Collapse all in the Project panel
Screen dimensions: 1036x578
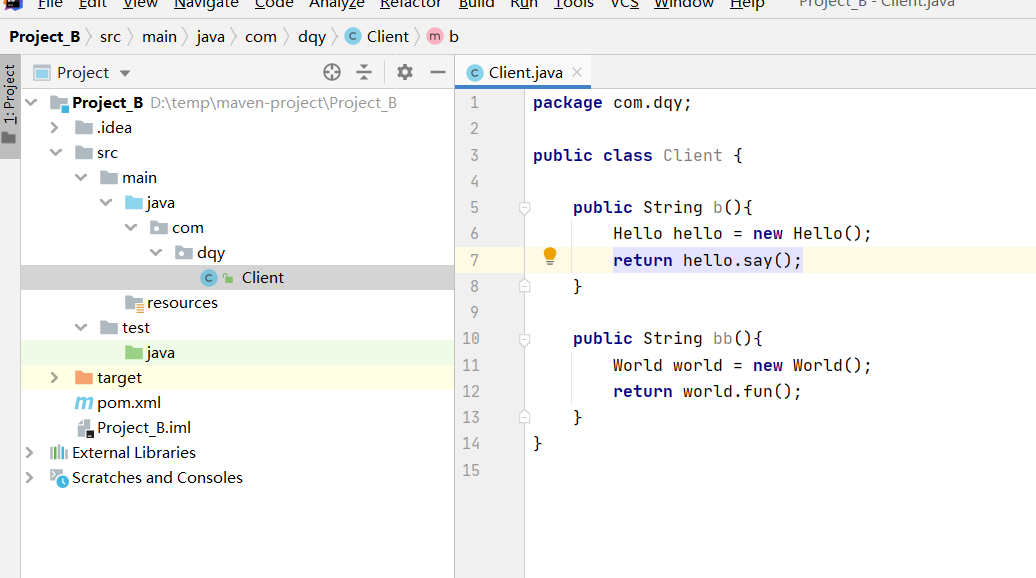(x=364, y=72)
